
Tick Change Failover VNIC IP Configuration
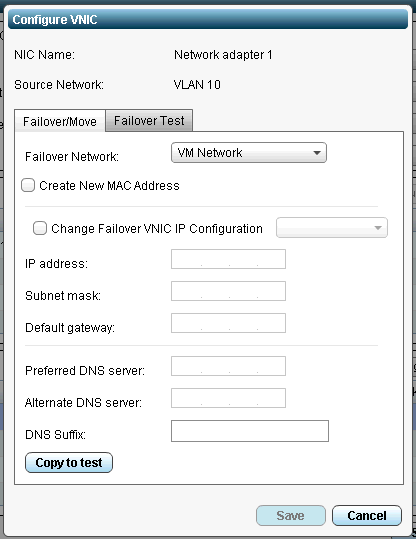tap(40, 228)
